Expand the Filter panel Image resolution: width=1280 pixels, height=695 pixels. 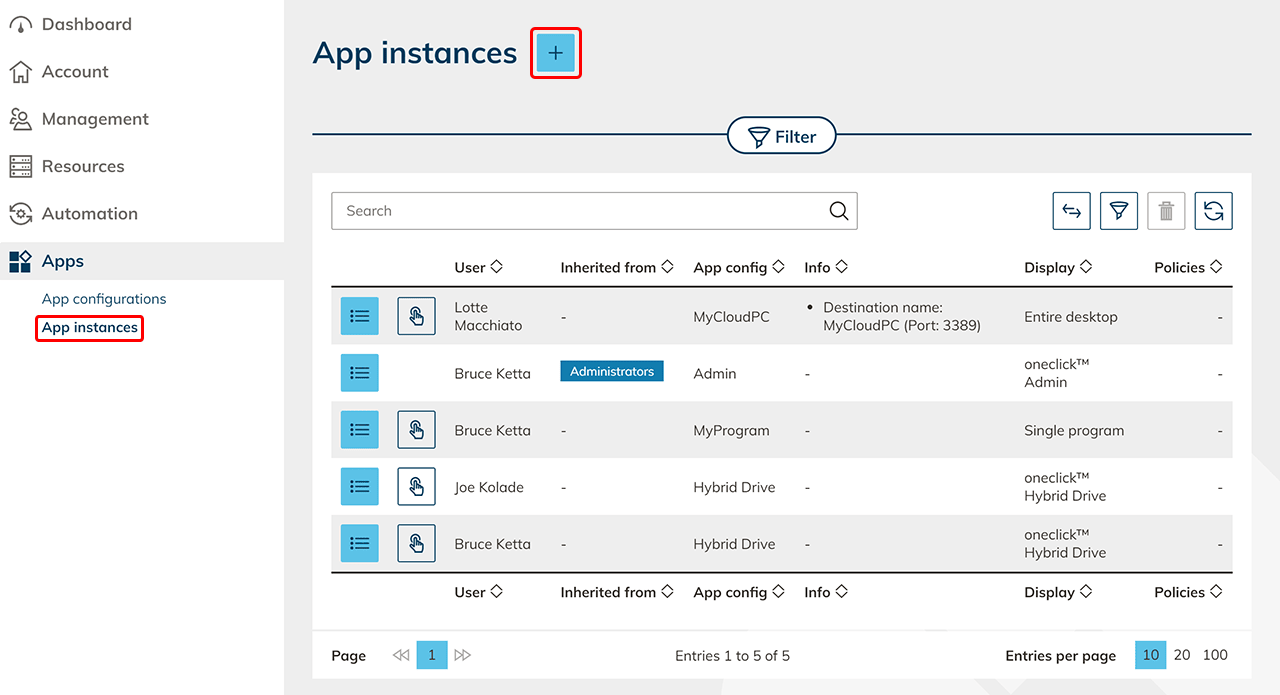pyautogui.click(x=782, y=136)
